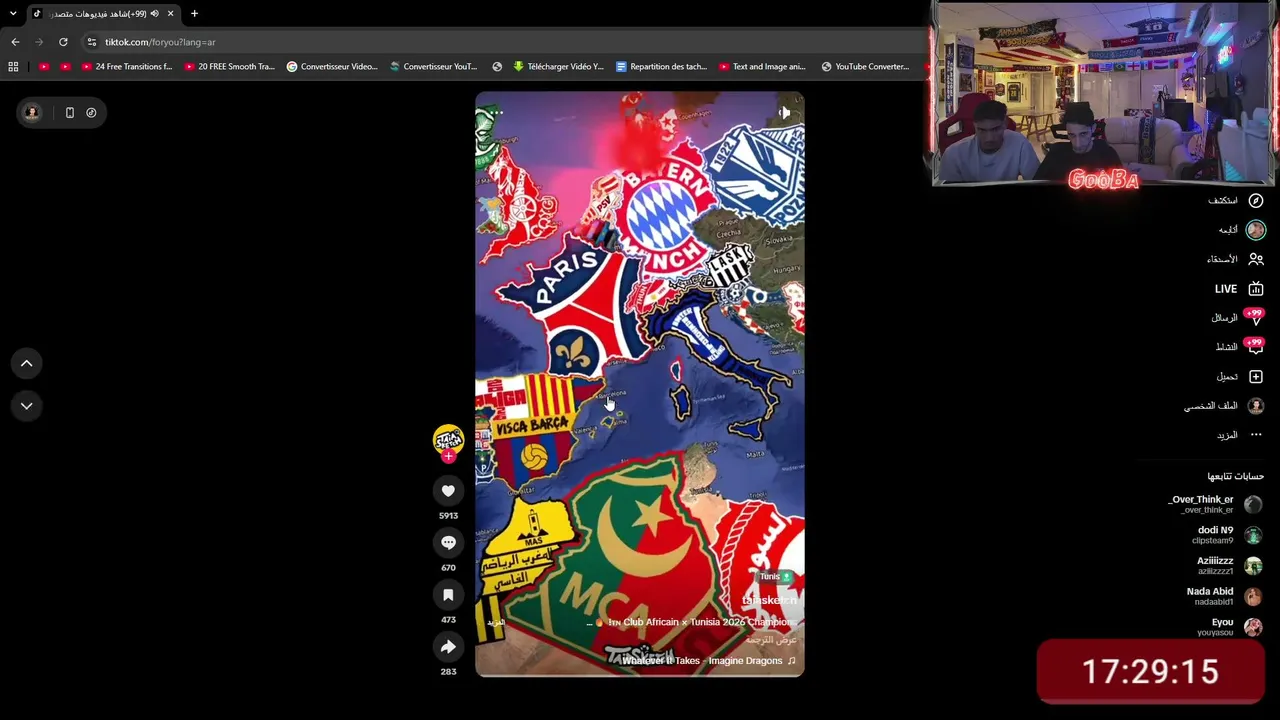The height and width of the screenshot is (720, 1280).
Task: Click the Tunis location tag on video
Action: click(x=775, y=577)
